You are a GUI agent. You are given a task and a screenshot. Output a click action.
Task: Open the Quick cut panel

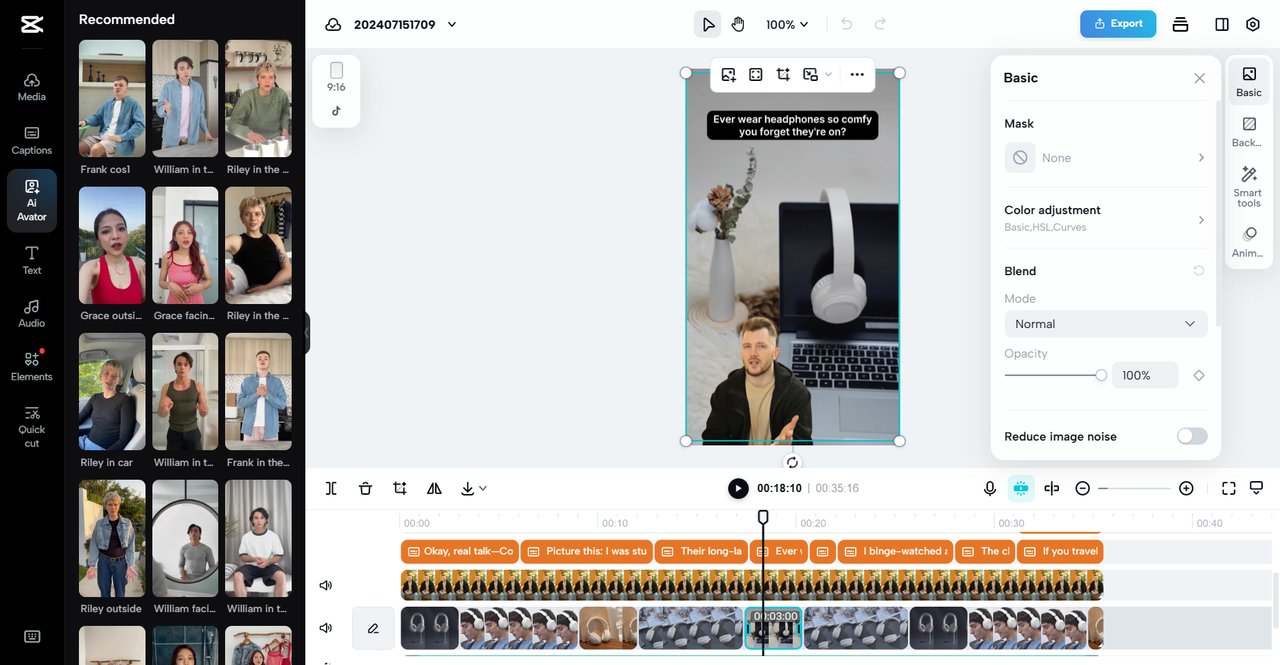tap(32, 426)
